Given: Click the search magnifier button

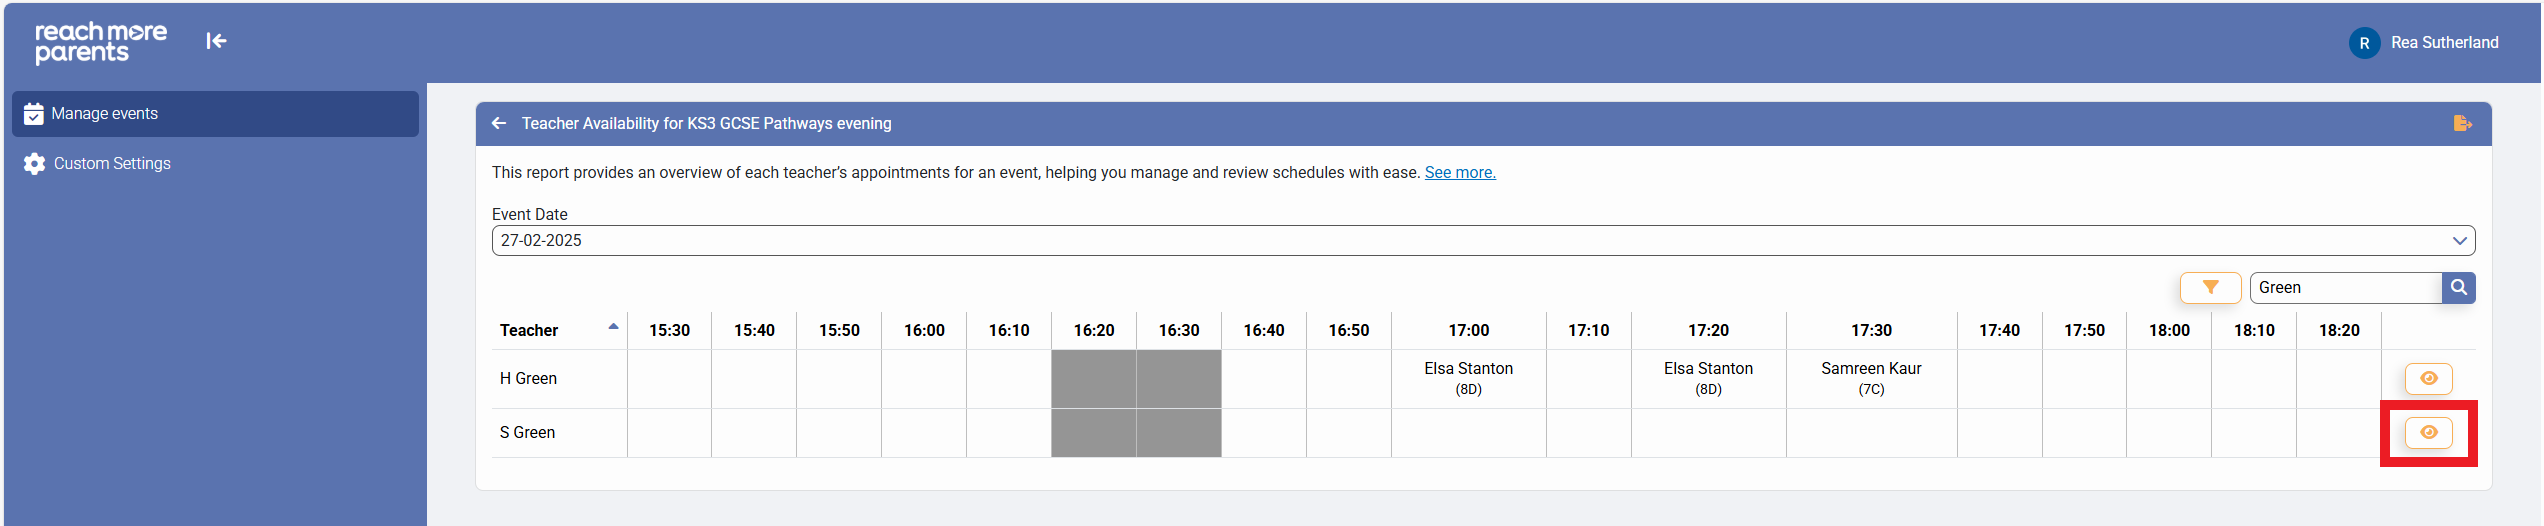Looking at the screenshot, I should [x=2458, y=288].
